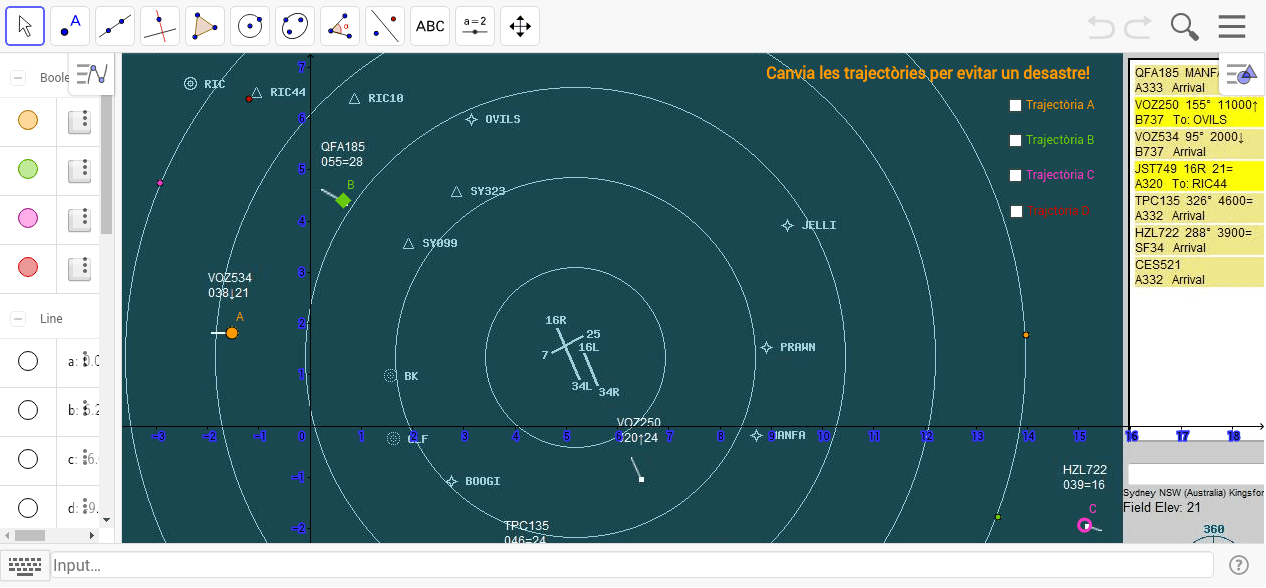
Task: Click the BOOGI waypoint marker
Action: click(x=451, y=481)
